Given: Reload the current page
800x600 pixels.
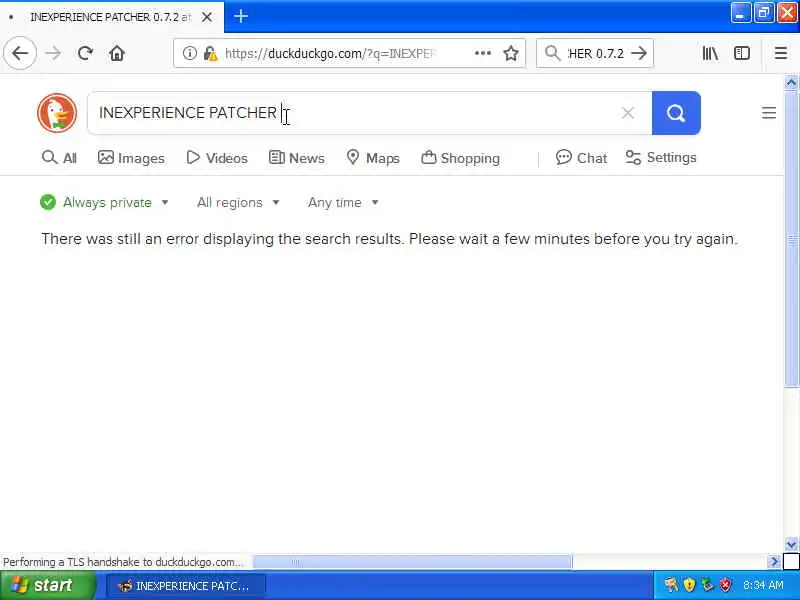Looking at the screenshot, I should (85, 53).
